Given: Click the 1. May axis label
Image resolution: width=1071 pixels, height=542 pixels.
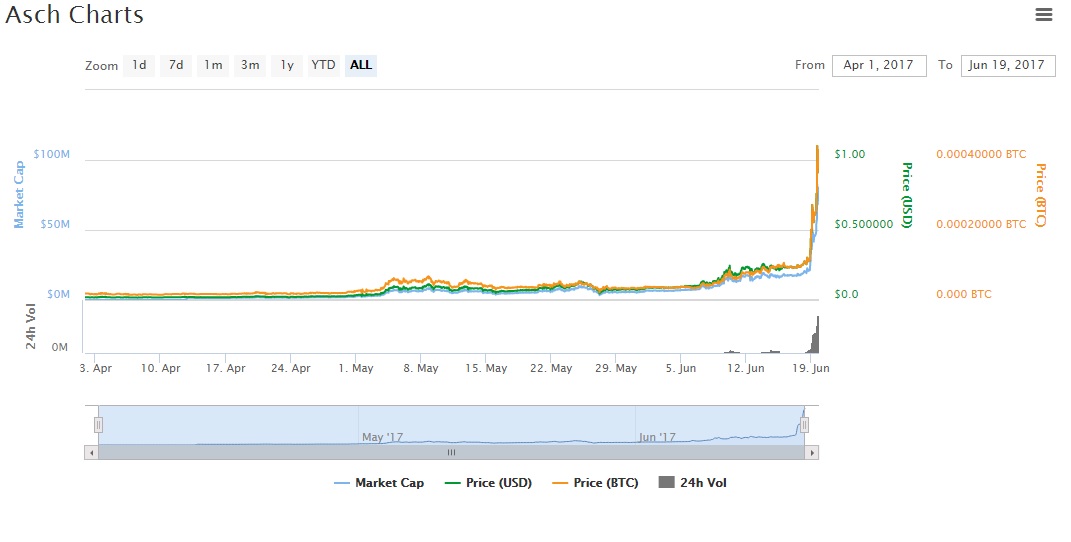Looking at the screenshot, I should click(x=356, y=368).
